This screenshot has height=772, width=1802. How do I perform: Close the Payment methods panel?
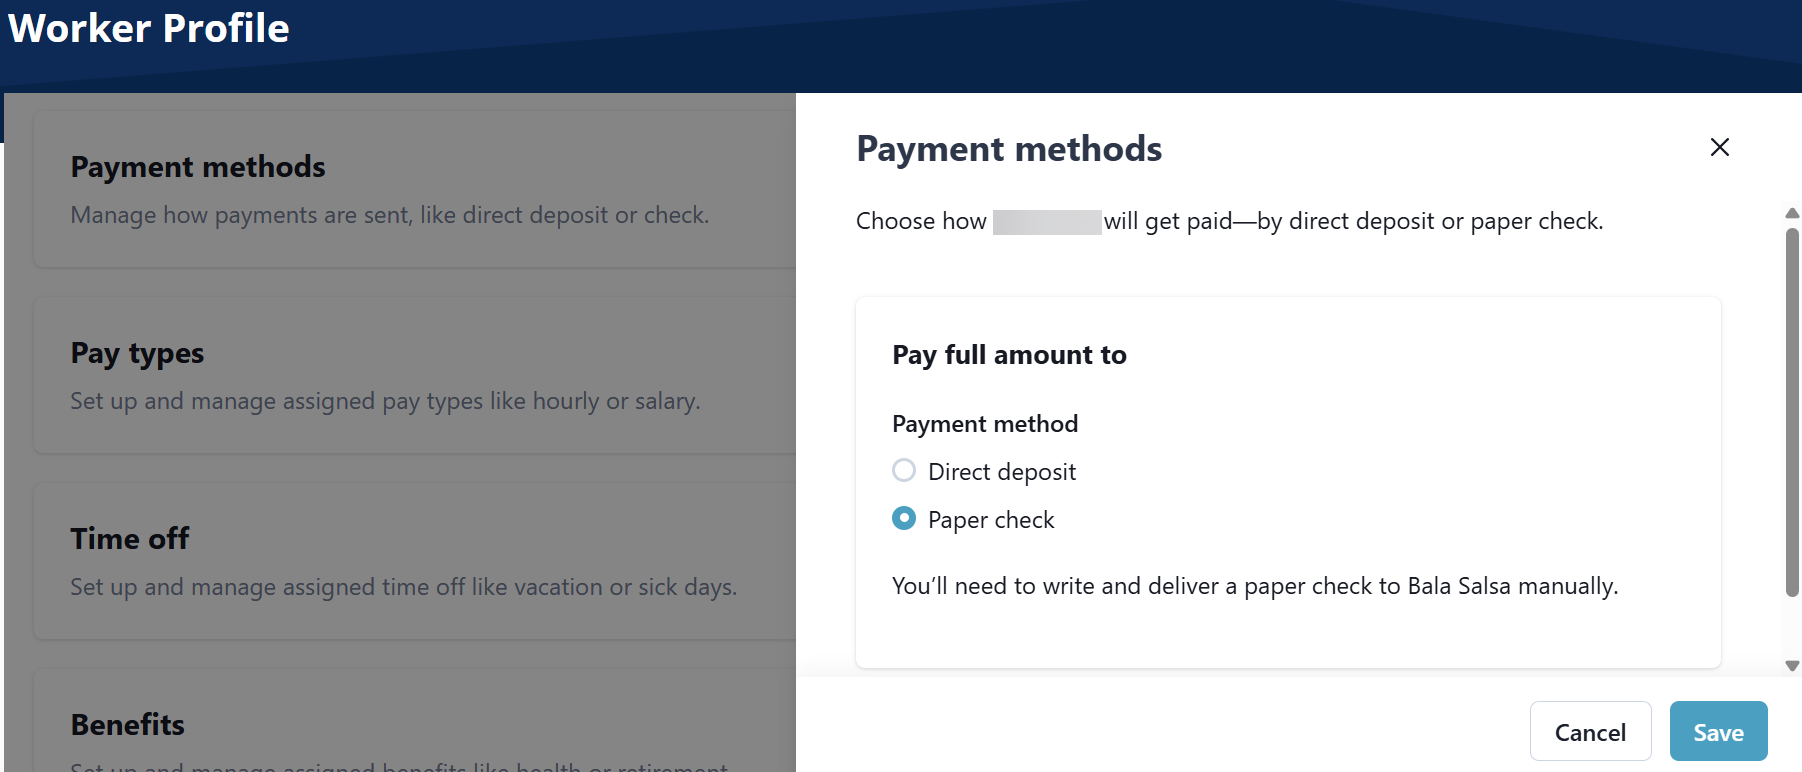(1719, 147)
